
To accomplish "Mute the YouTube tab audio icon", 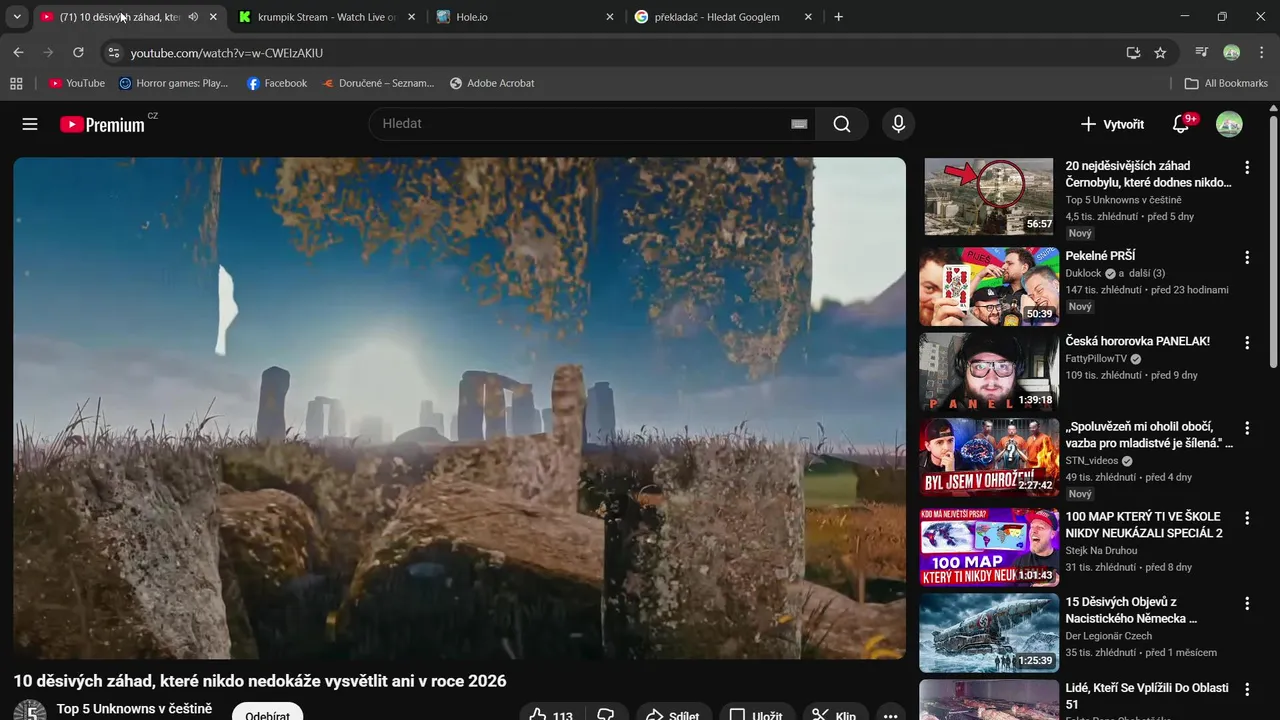I will [x=193, y=17].
